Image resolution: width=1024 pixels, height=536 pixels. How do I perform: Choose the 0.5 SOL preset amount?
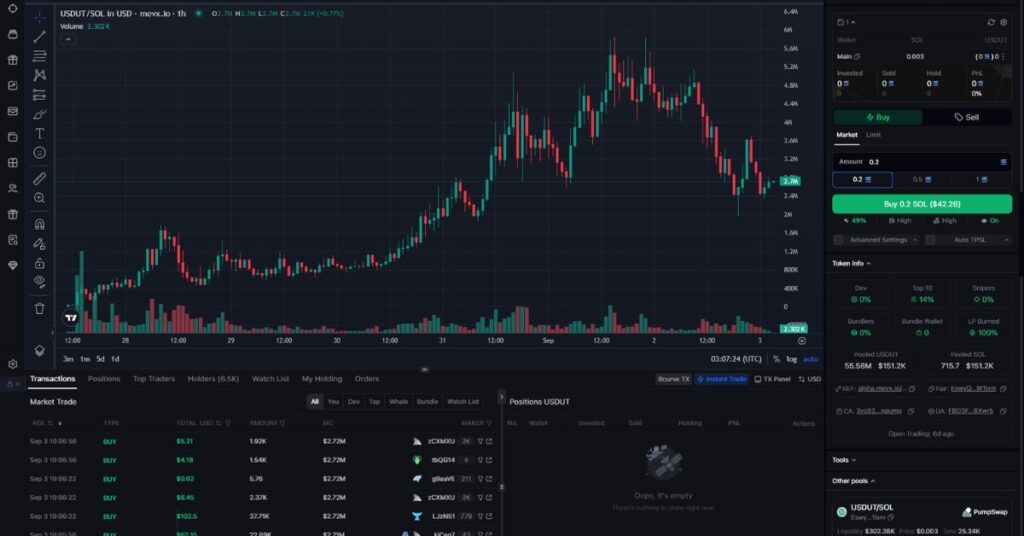[x=921, y=180]
